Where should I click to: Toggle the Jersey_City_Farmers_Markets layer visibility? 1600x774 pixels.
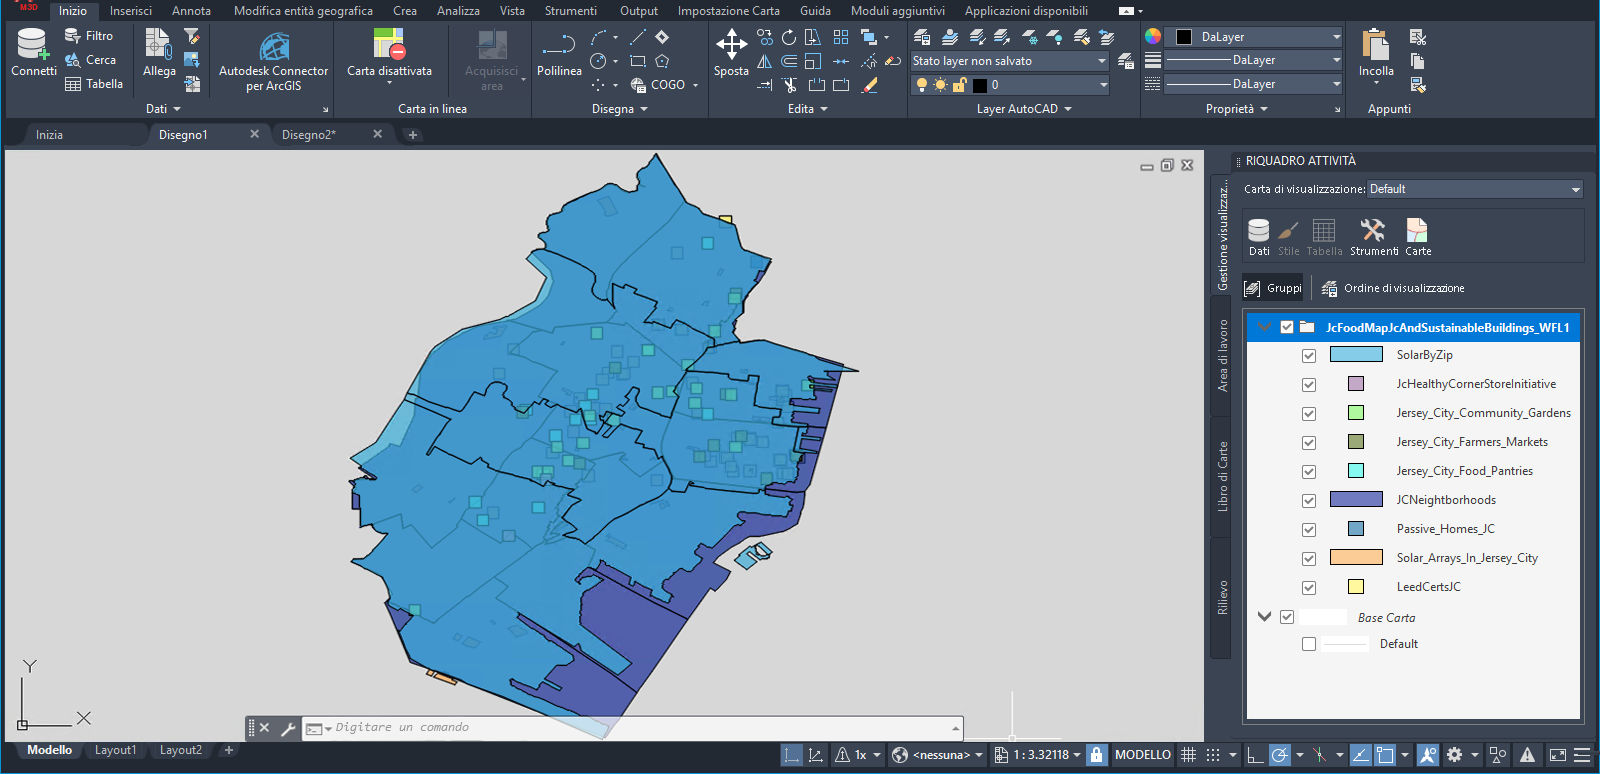coord(1309,443)
